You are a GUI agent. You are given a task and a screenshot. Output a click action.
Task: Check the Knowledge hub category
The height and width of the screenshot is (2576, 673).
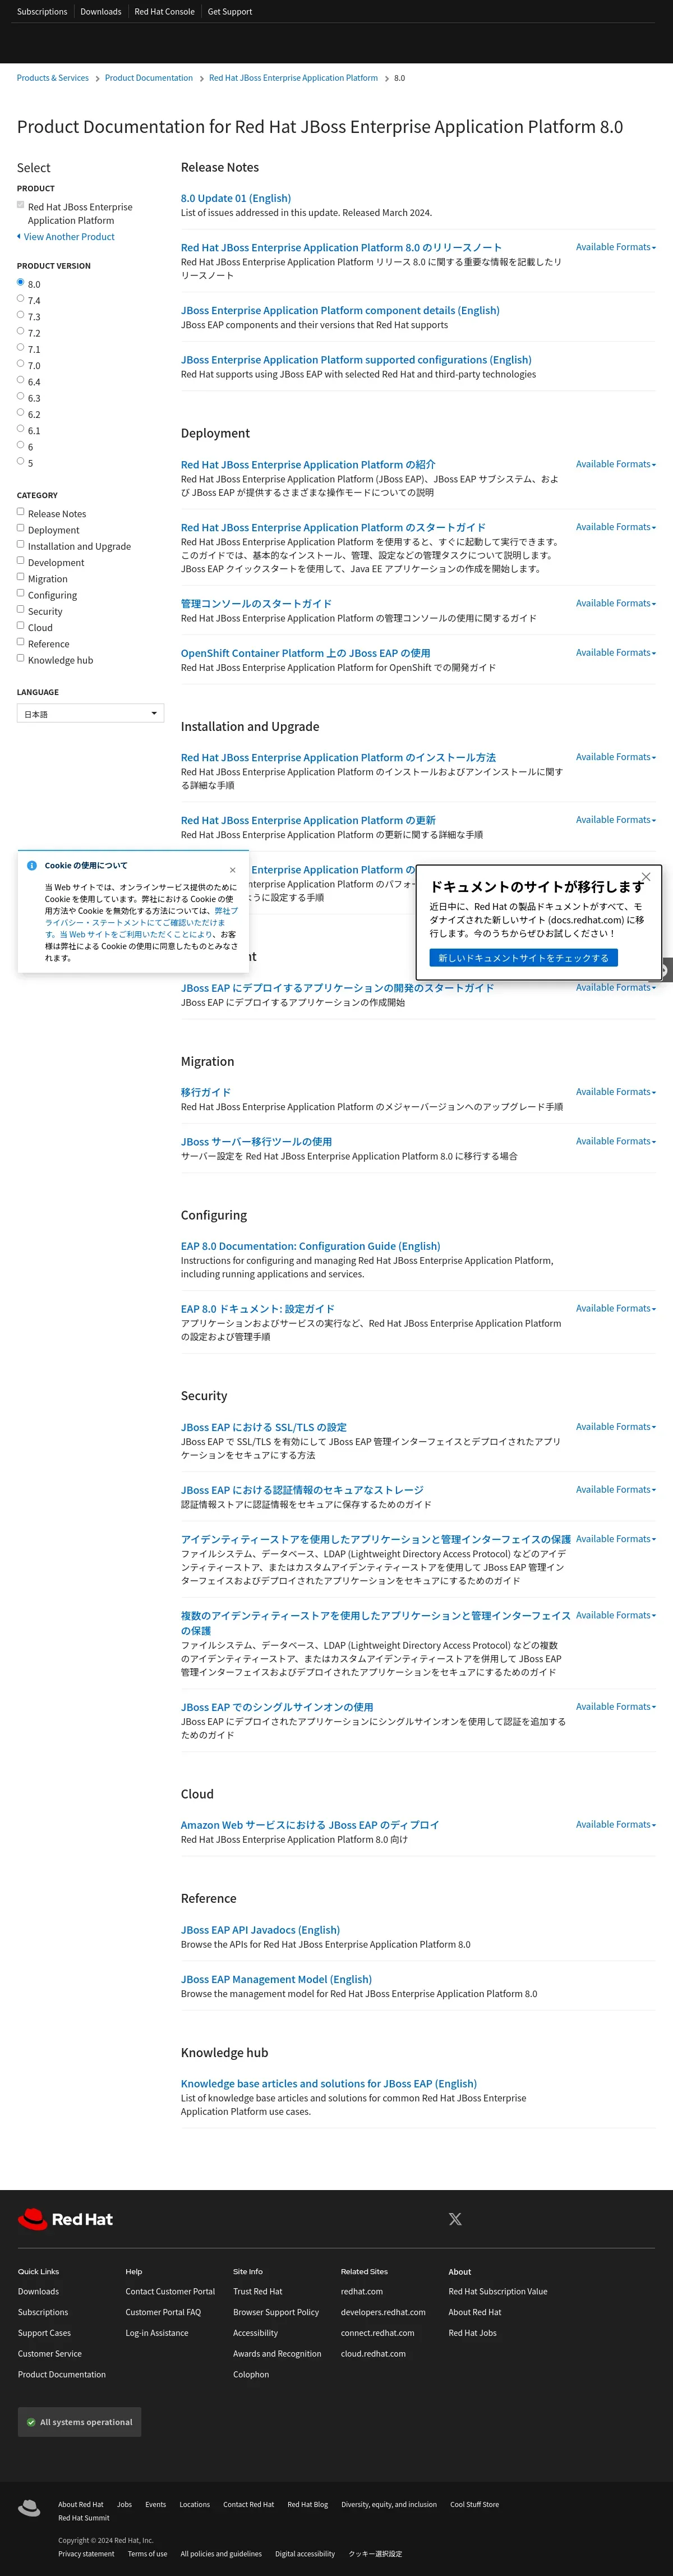(x=20, y=658)
